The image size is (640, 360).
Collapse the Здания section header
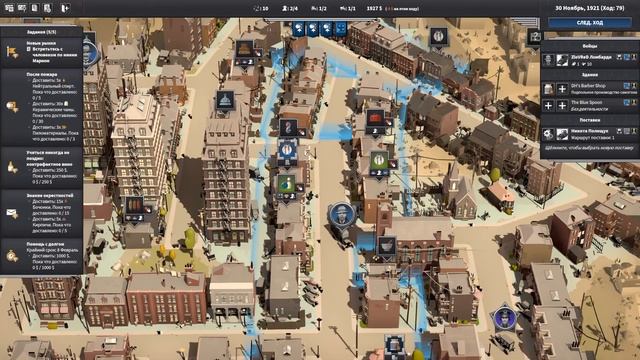(x=590, y=75)
